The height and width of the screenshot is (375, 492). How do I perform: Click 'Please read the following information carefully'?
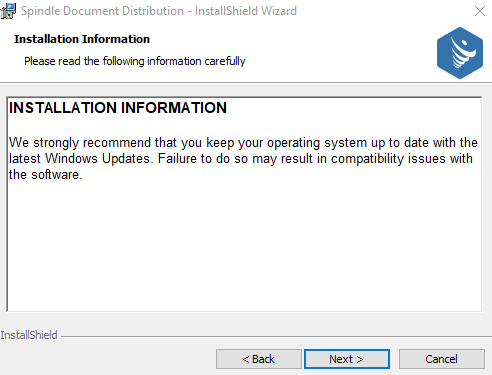(135, 61)
